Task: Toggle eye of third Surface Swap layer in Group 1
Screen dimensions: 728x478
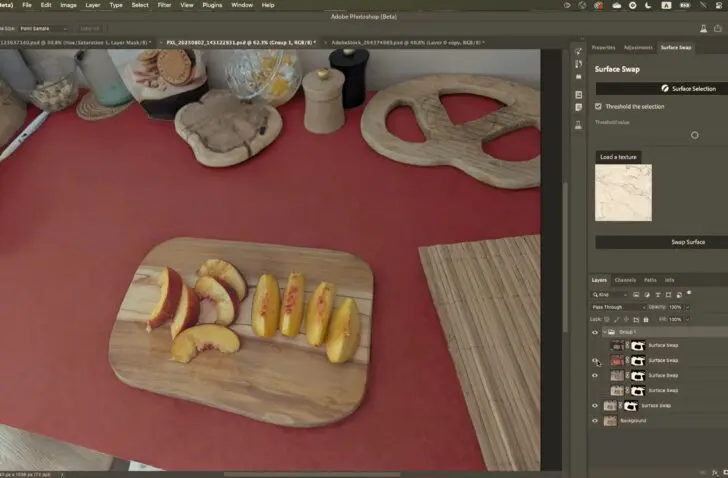Action: coord(595,375)
